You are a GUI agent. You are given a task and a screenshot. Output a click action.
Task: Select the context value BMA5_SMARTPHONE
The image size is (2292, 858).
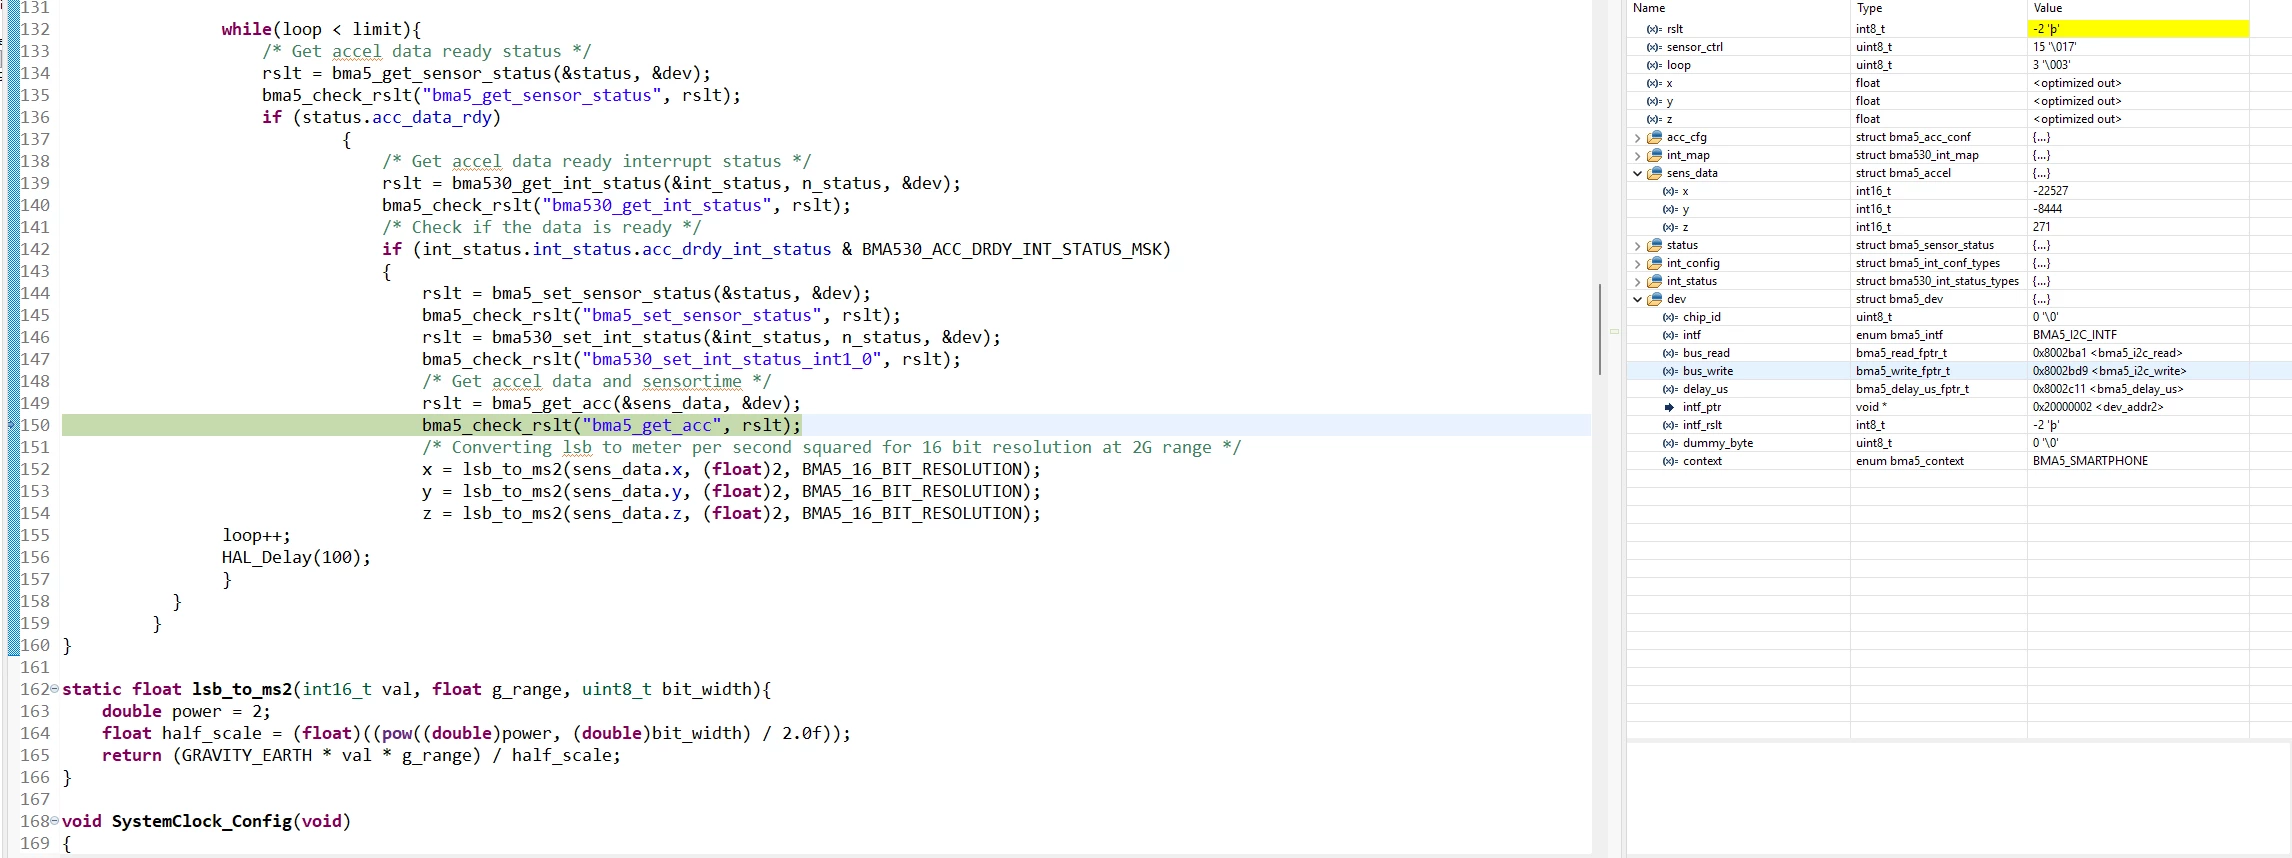(x=2090, y=461)
